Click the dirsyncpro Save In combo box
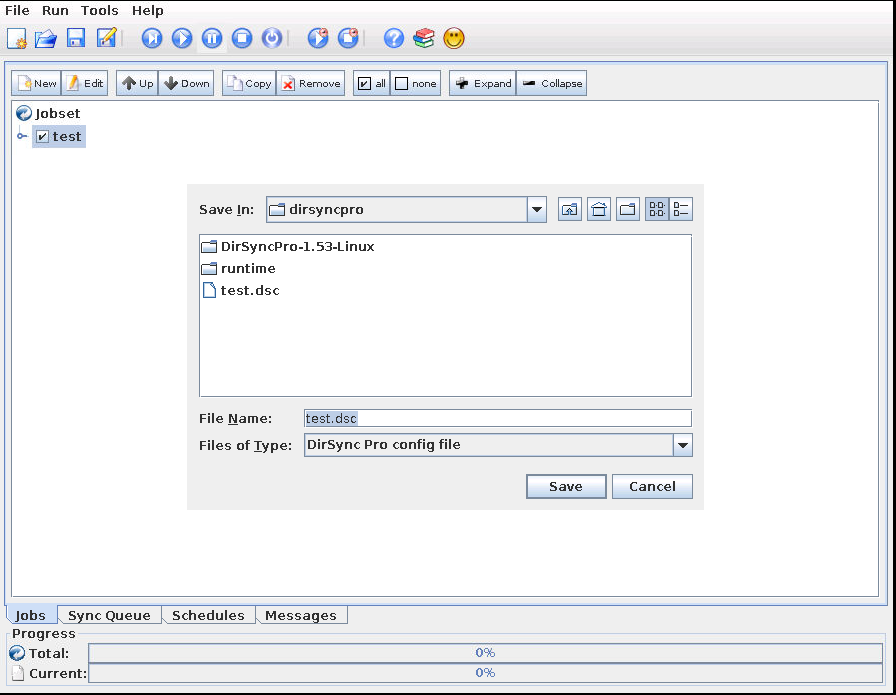The height and width of the screenshot is (695, 896). coord(406,209)
